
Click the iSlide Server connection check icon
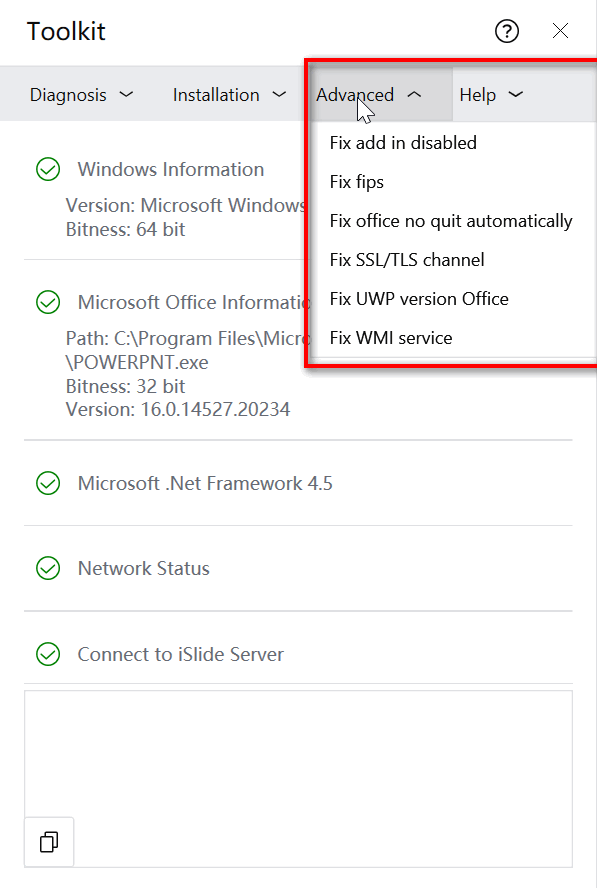(48, 654)
